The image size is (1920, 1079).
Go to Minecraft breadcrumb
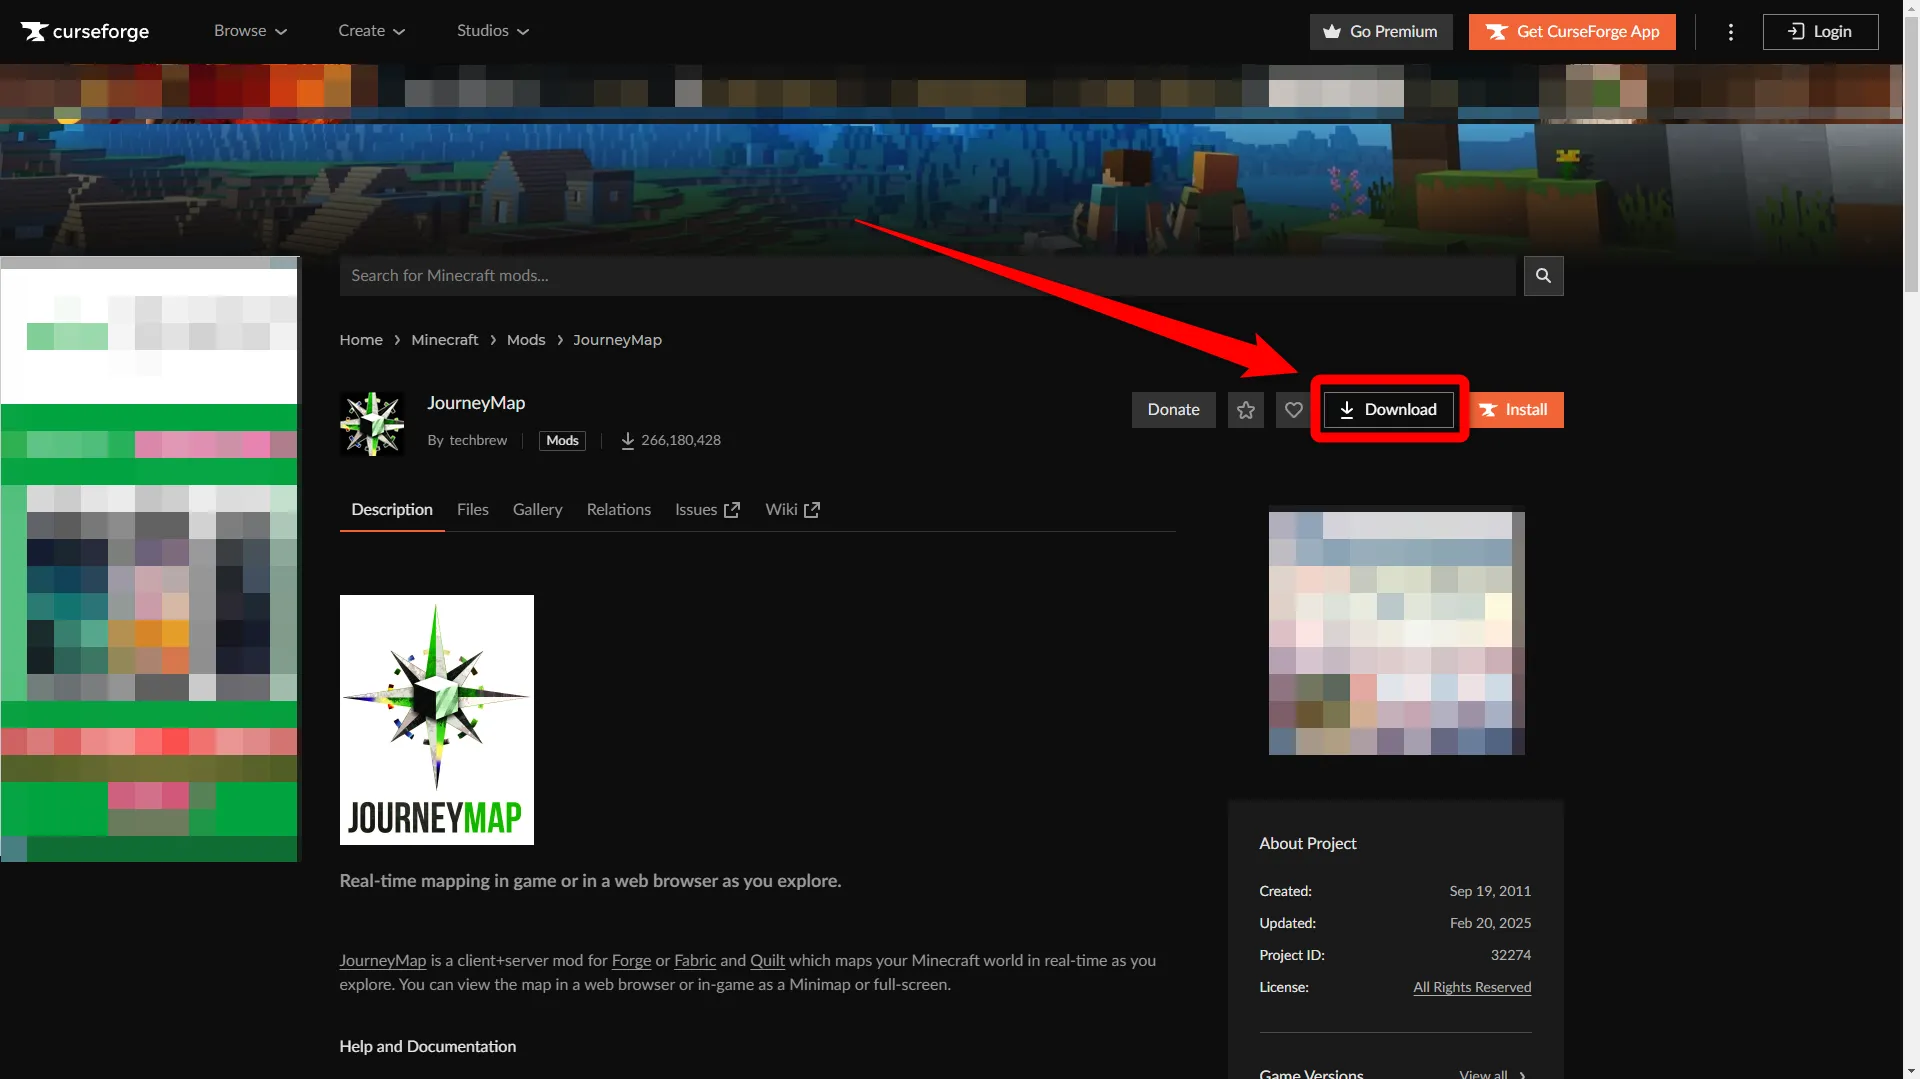coord(445,340)
